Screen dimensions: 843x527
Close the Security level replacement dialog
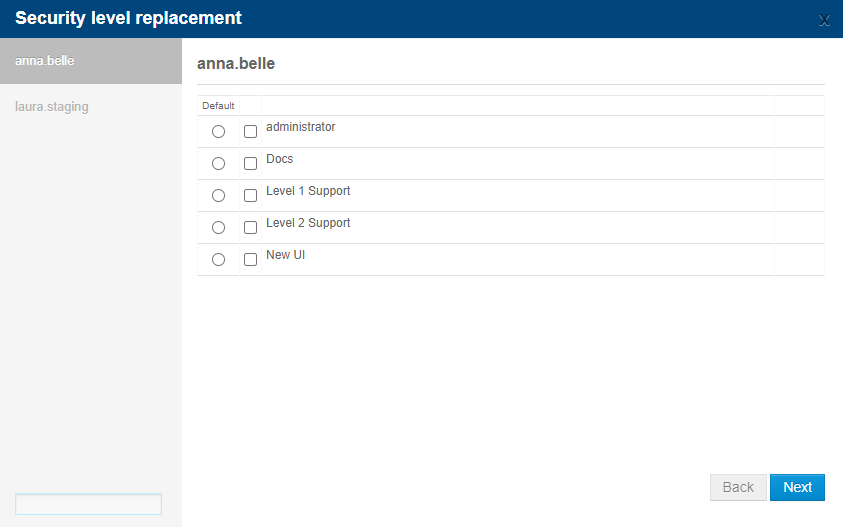tap(824, 20)
